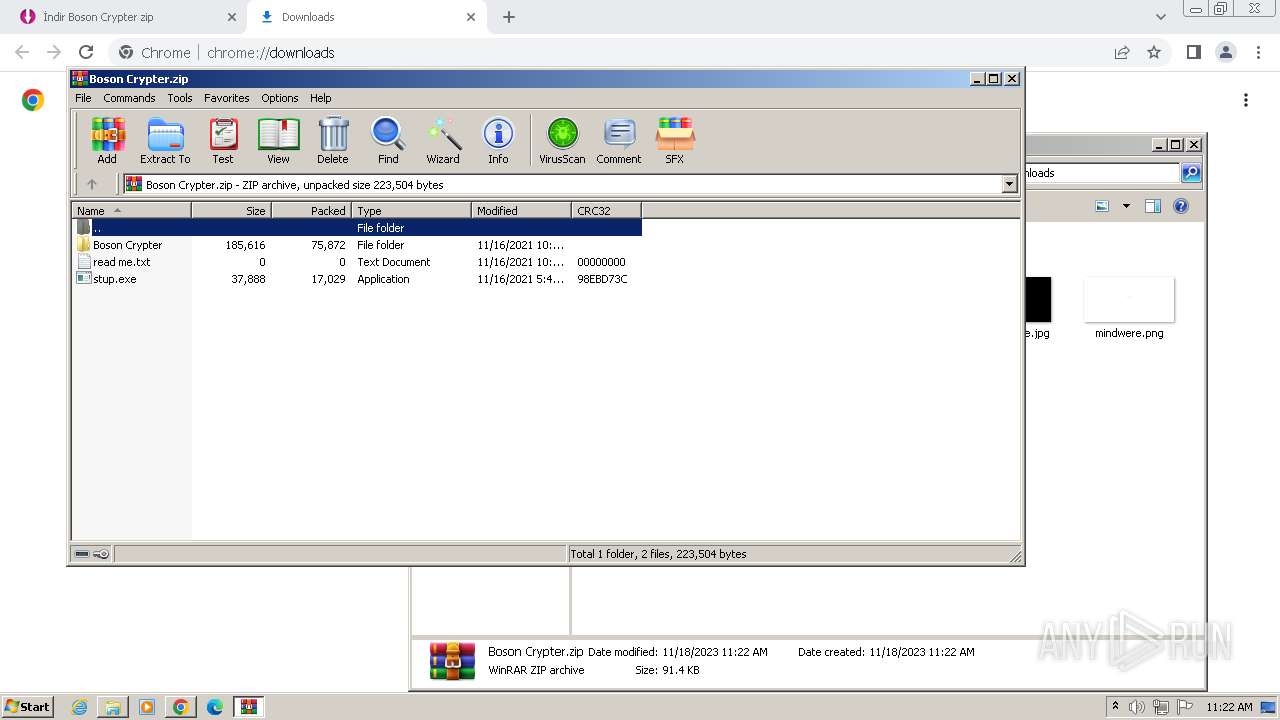This screenshot has height=720, width=1280.
Task: Expand the archive path dropdown
Action: 1009,184
